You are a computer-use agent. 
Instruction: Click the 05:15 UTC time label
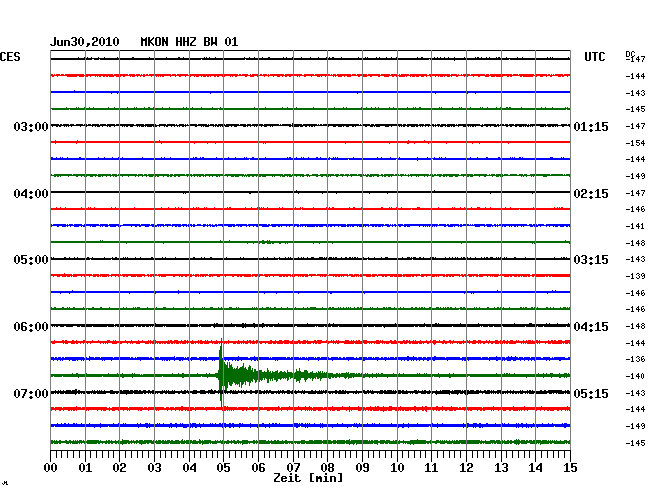click(591, 393)
